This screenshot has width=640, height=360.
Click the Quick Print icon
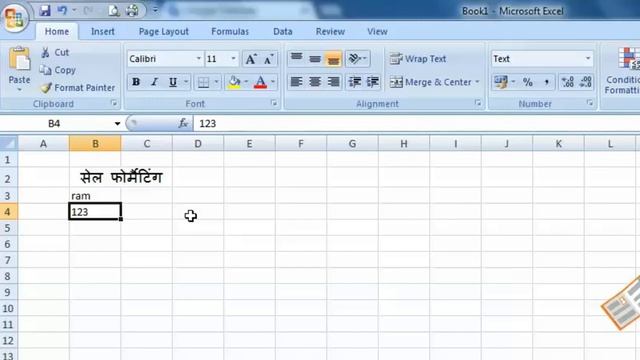pos(132,11)
